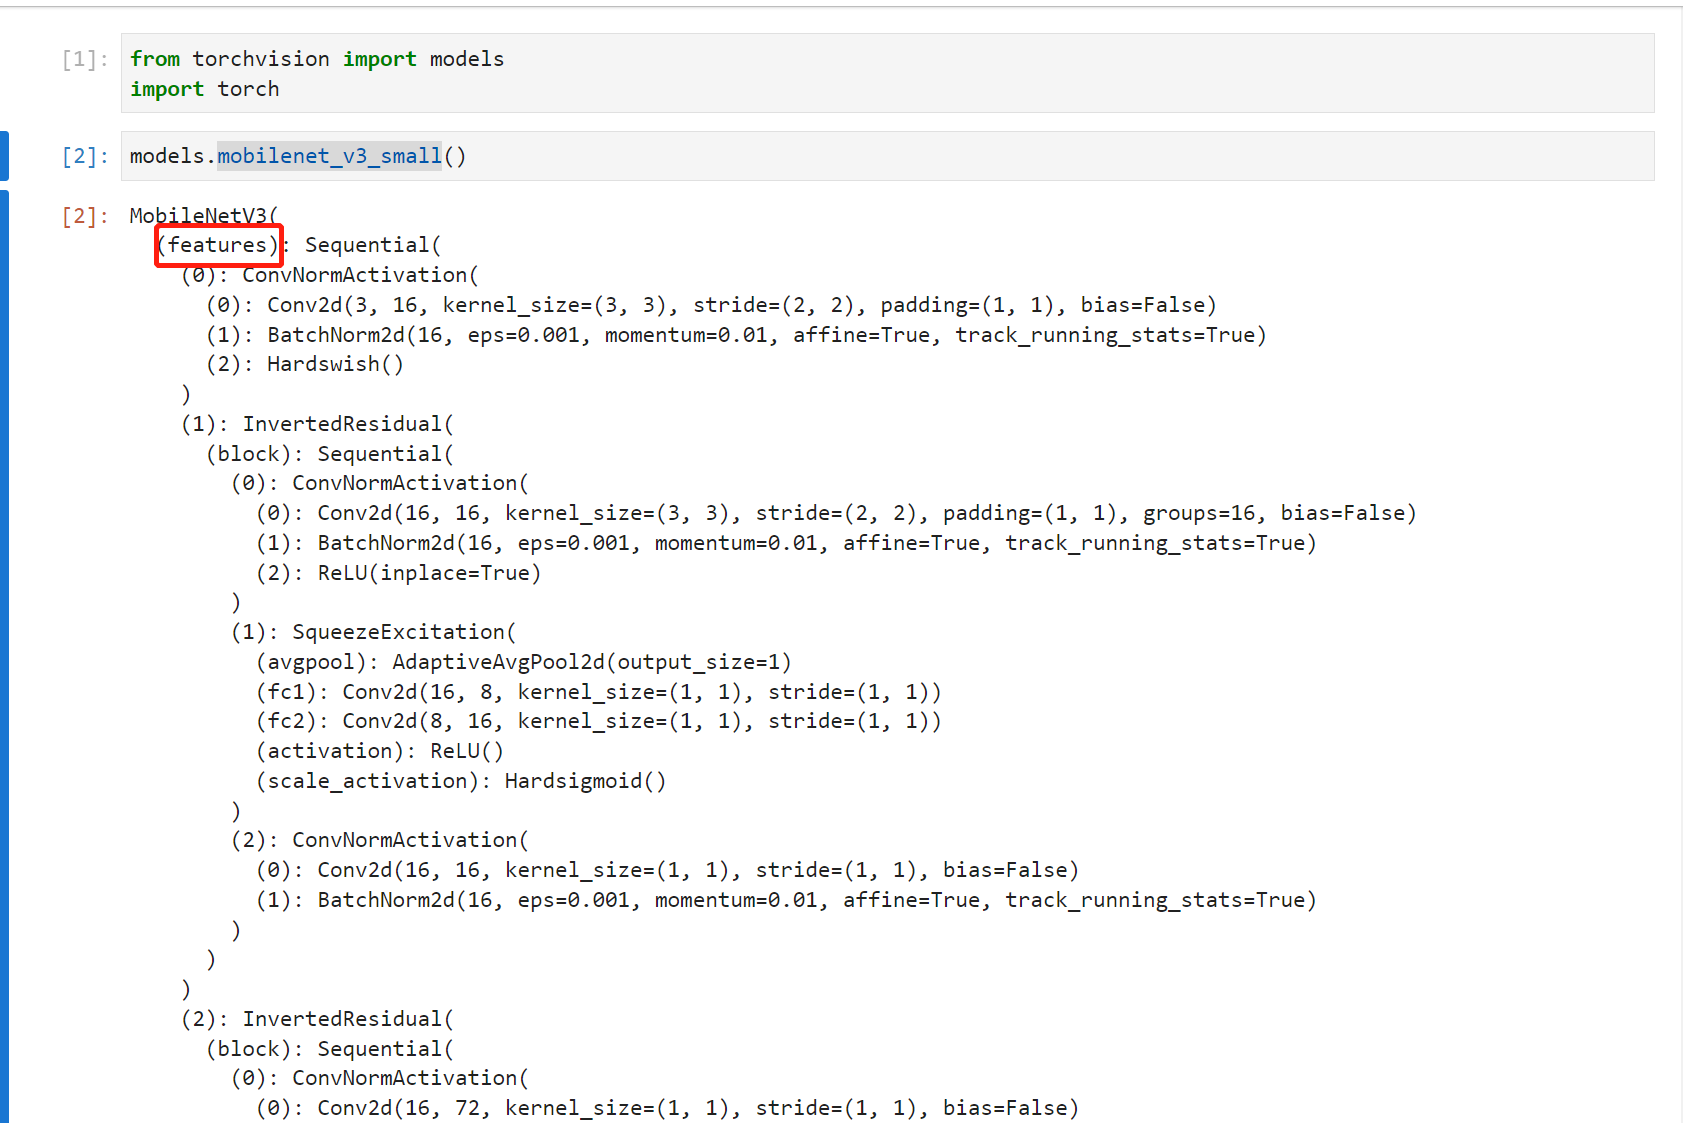This screenshot has width=1683, height=1123.
Task: Click the [2]: output prompt label
Action: 85,216
